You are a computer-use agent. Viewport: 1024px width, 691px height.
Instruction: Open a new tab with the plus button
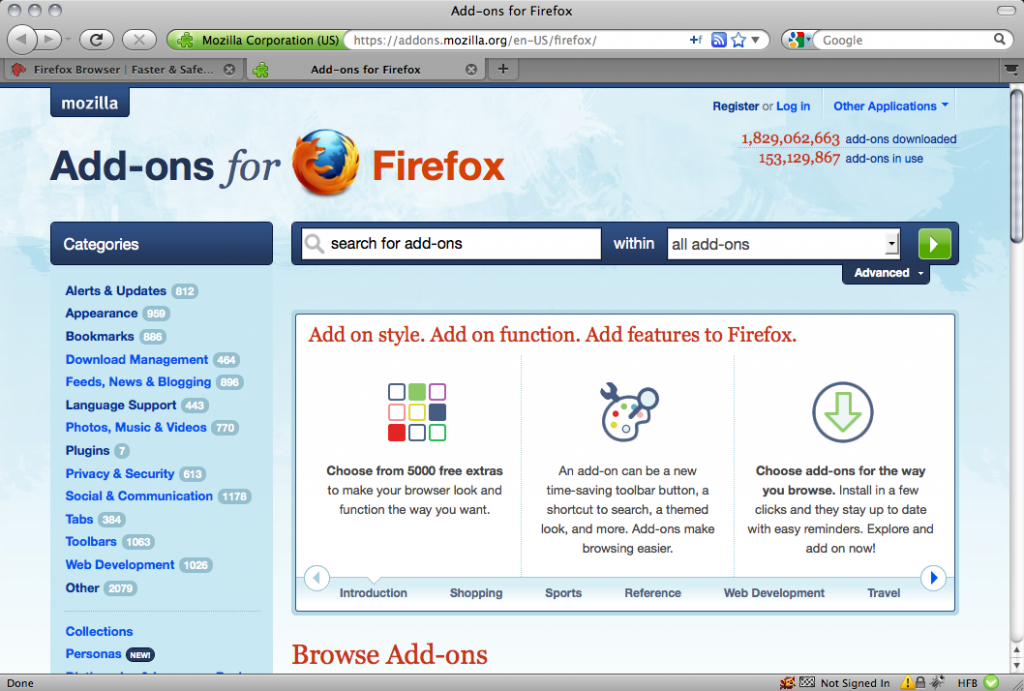tap(503, 69)
